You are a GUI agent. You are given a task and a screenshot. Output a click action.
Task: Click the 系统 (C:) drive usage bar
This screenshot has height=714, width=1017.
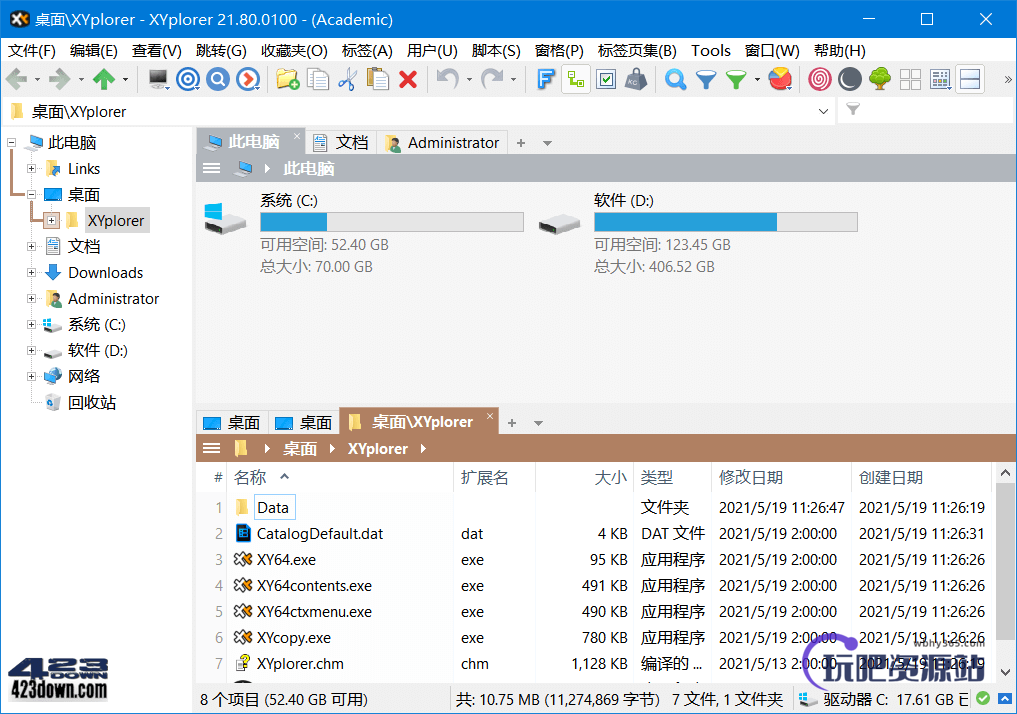point(392,222)
